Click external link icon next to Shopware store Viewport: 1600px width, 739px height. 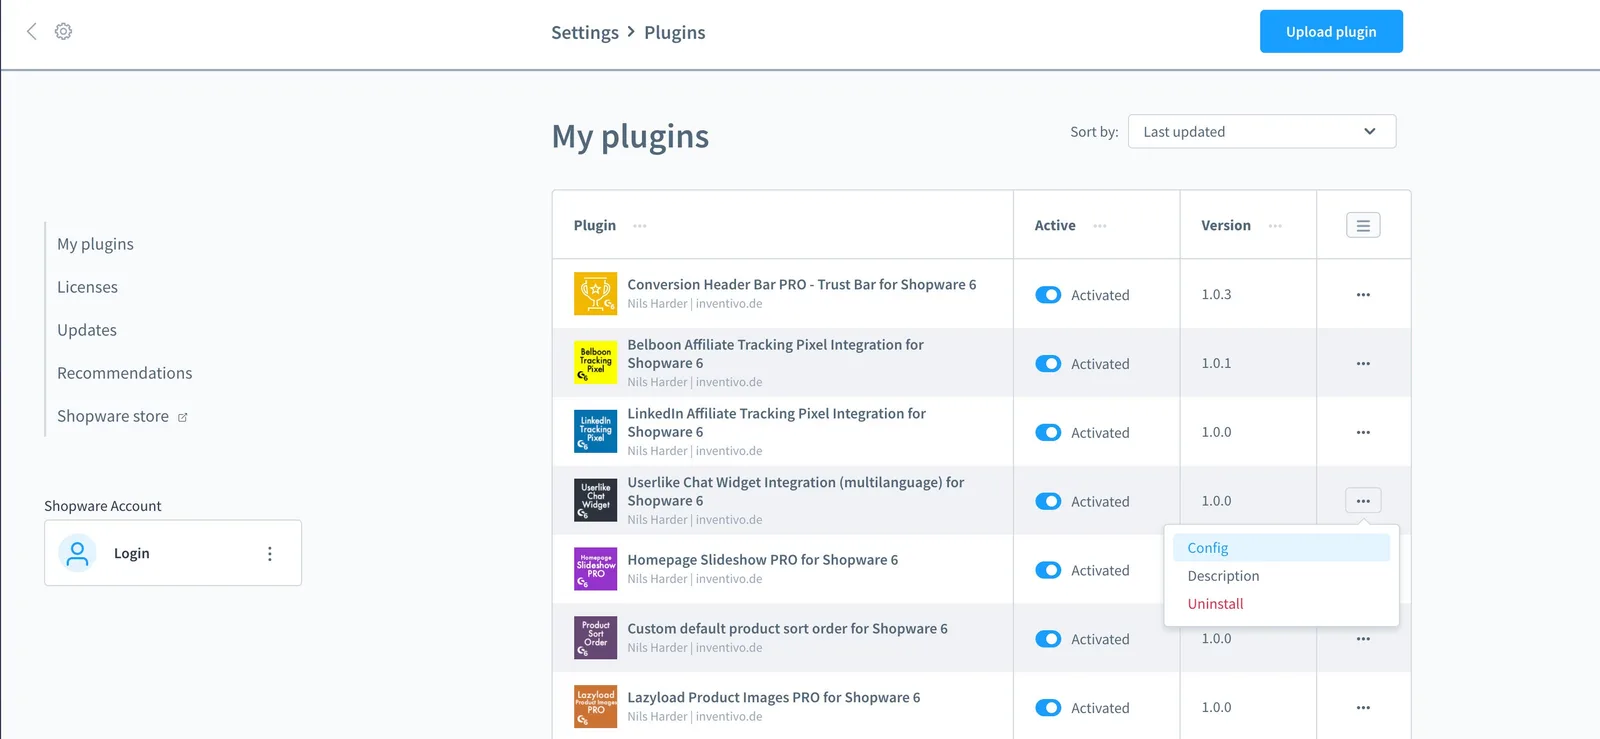click(x=183, y=417)
